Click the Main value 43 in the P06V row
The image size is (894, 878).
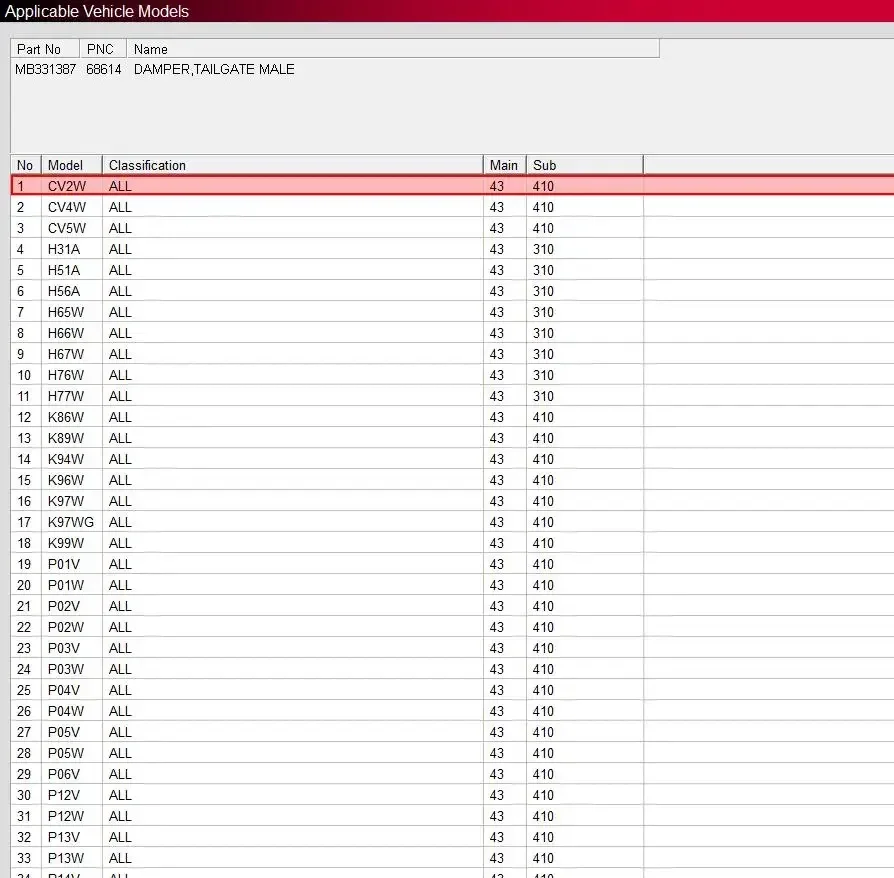(497, 774)
